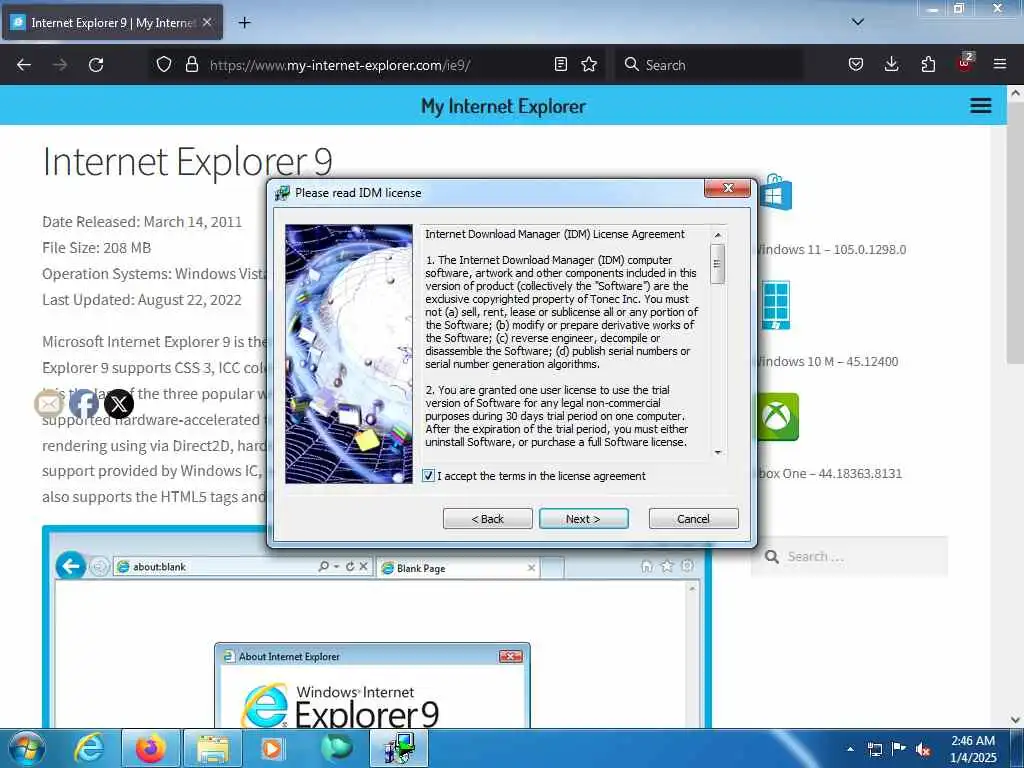
Task: Show hidden system tray icons
Action: 850,749
